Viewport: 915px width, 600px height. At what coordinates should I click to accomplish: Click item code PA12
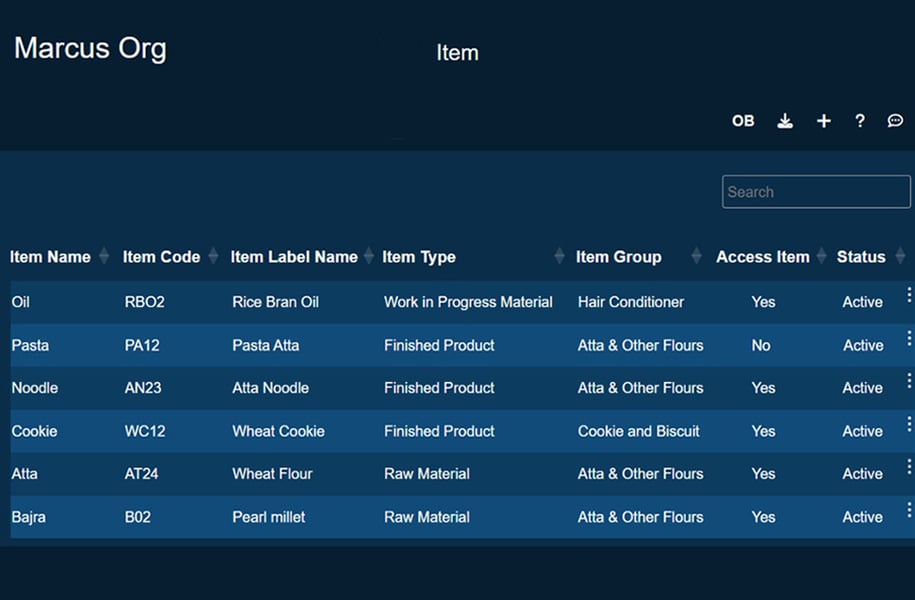click(142, 345)
